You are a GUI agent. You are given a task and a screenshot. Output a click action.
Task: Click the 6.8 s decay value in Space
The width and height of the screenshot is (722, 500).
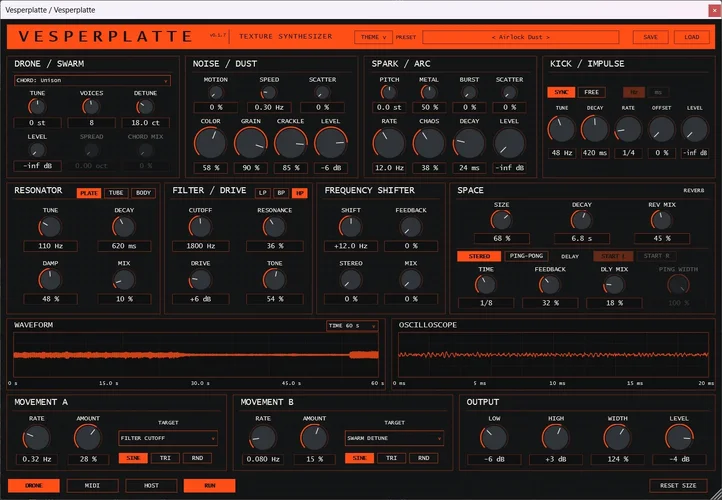point(582,238)
